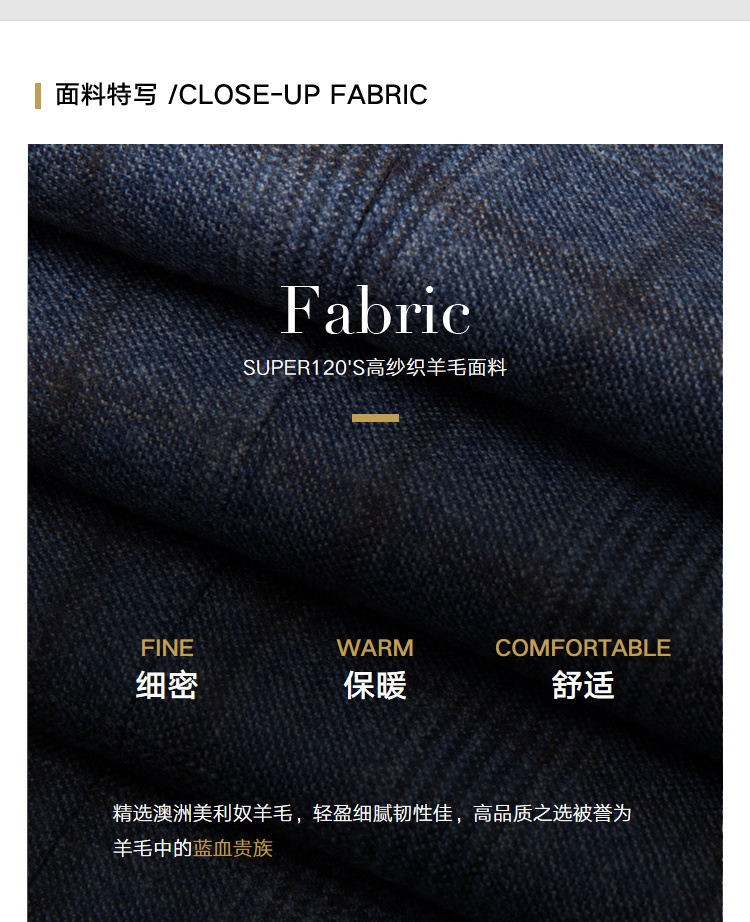Click CLOSE-UP FABRIC English heading text
This screenshot has height=922, width=750.
[x=303, y=95]
